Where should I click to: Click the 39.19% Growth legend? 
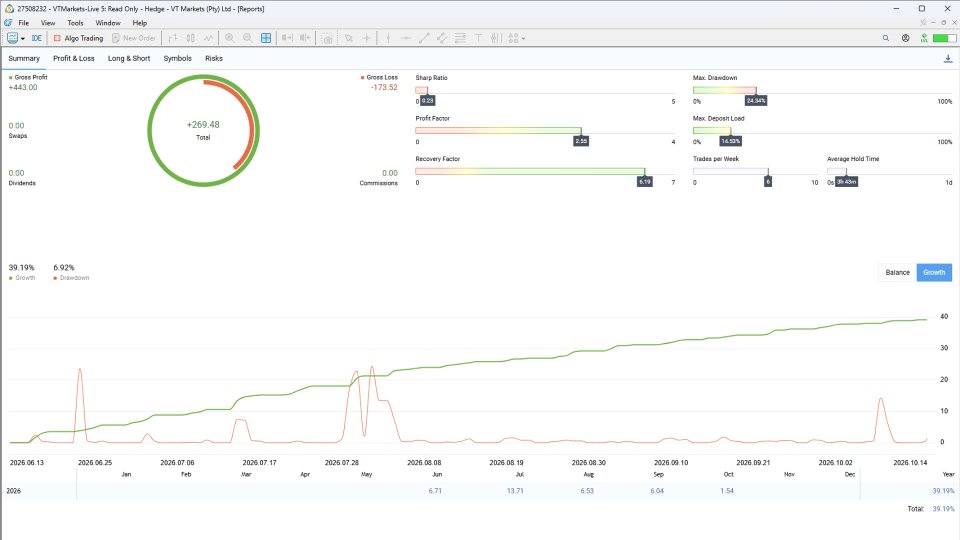tap(22, 272)
